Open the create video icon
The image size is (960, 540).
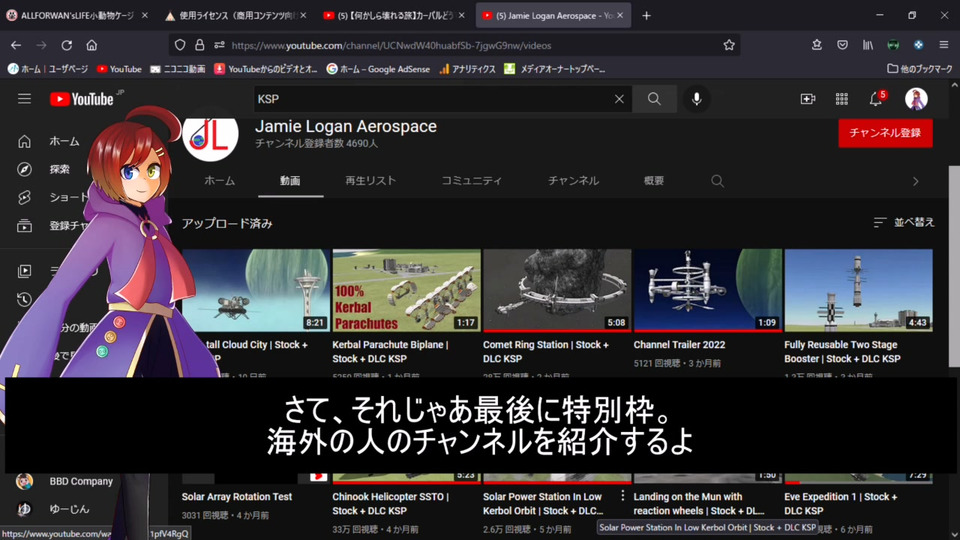click(x=808, y=99)
